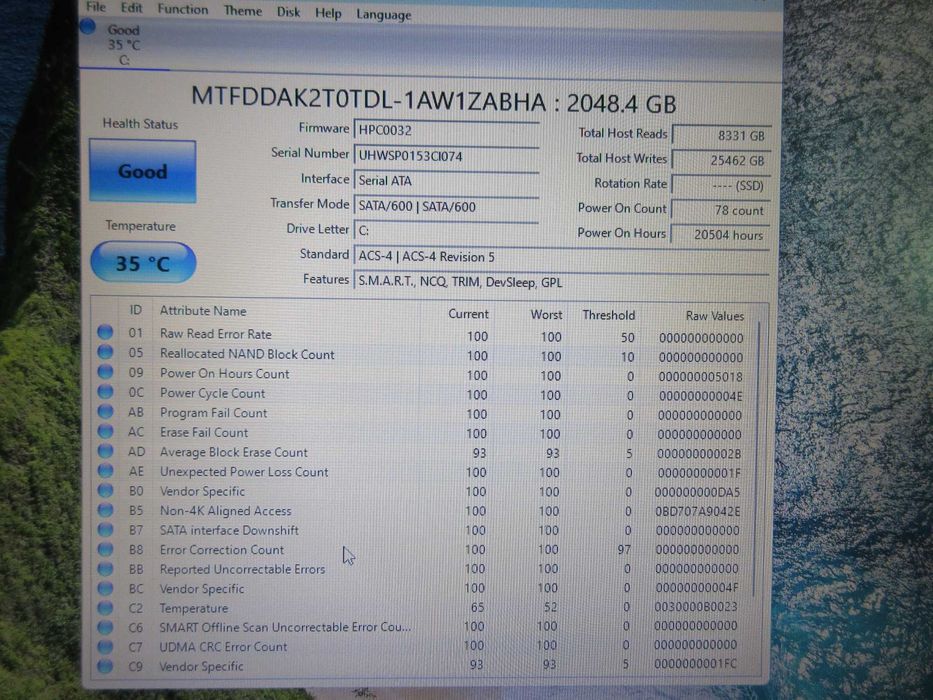Image resolution: width=933 pixels, height=700 pixels.
Task: Click the Threshold column header
Action: point(609,315)
